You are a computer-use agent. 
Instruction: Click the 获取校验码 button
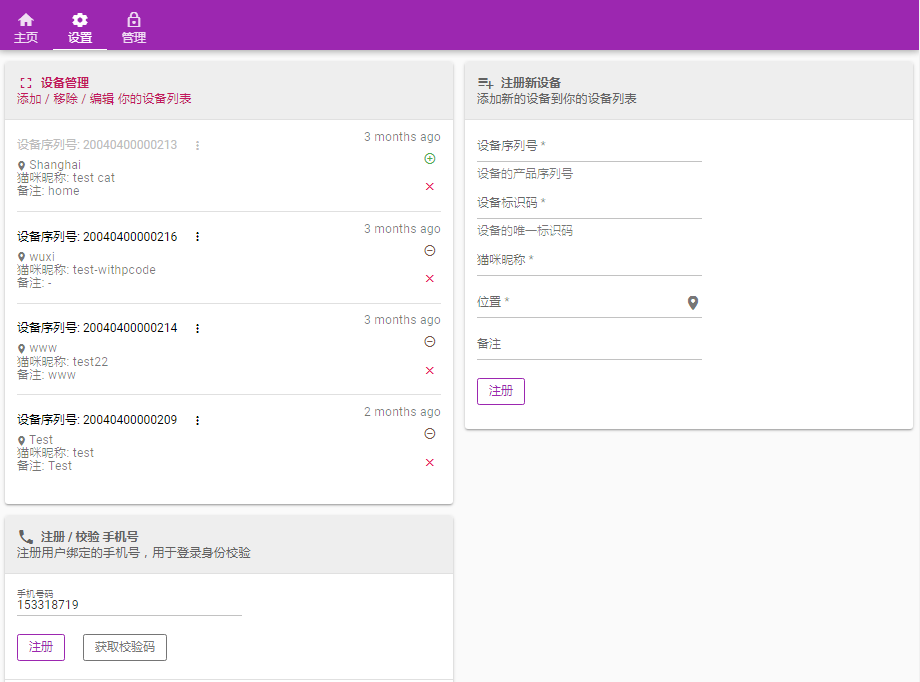(125, 648)
